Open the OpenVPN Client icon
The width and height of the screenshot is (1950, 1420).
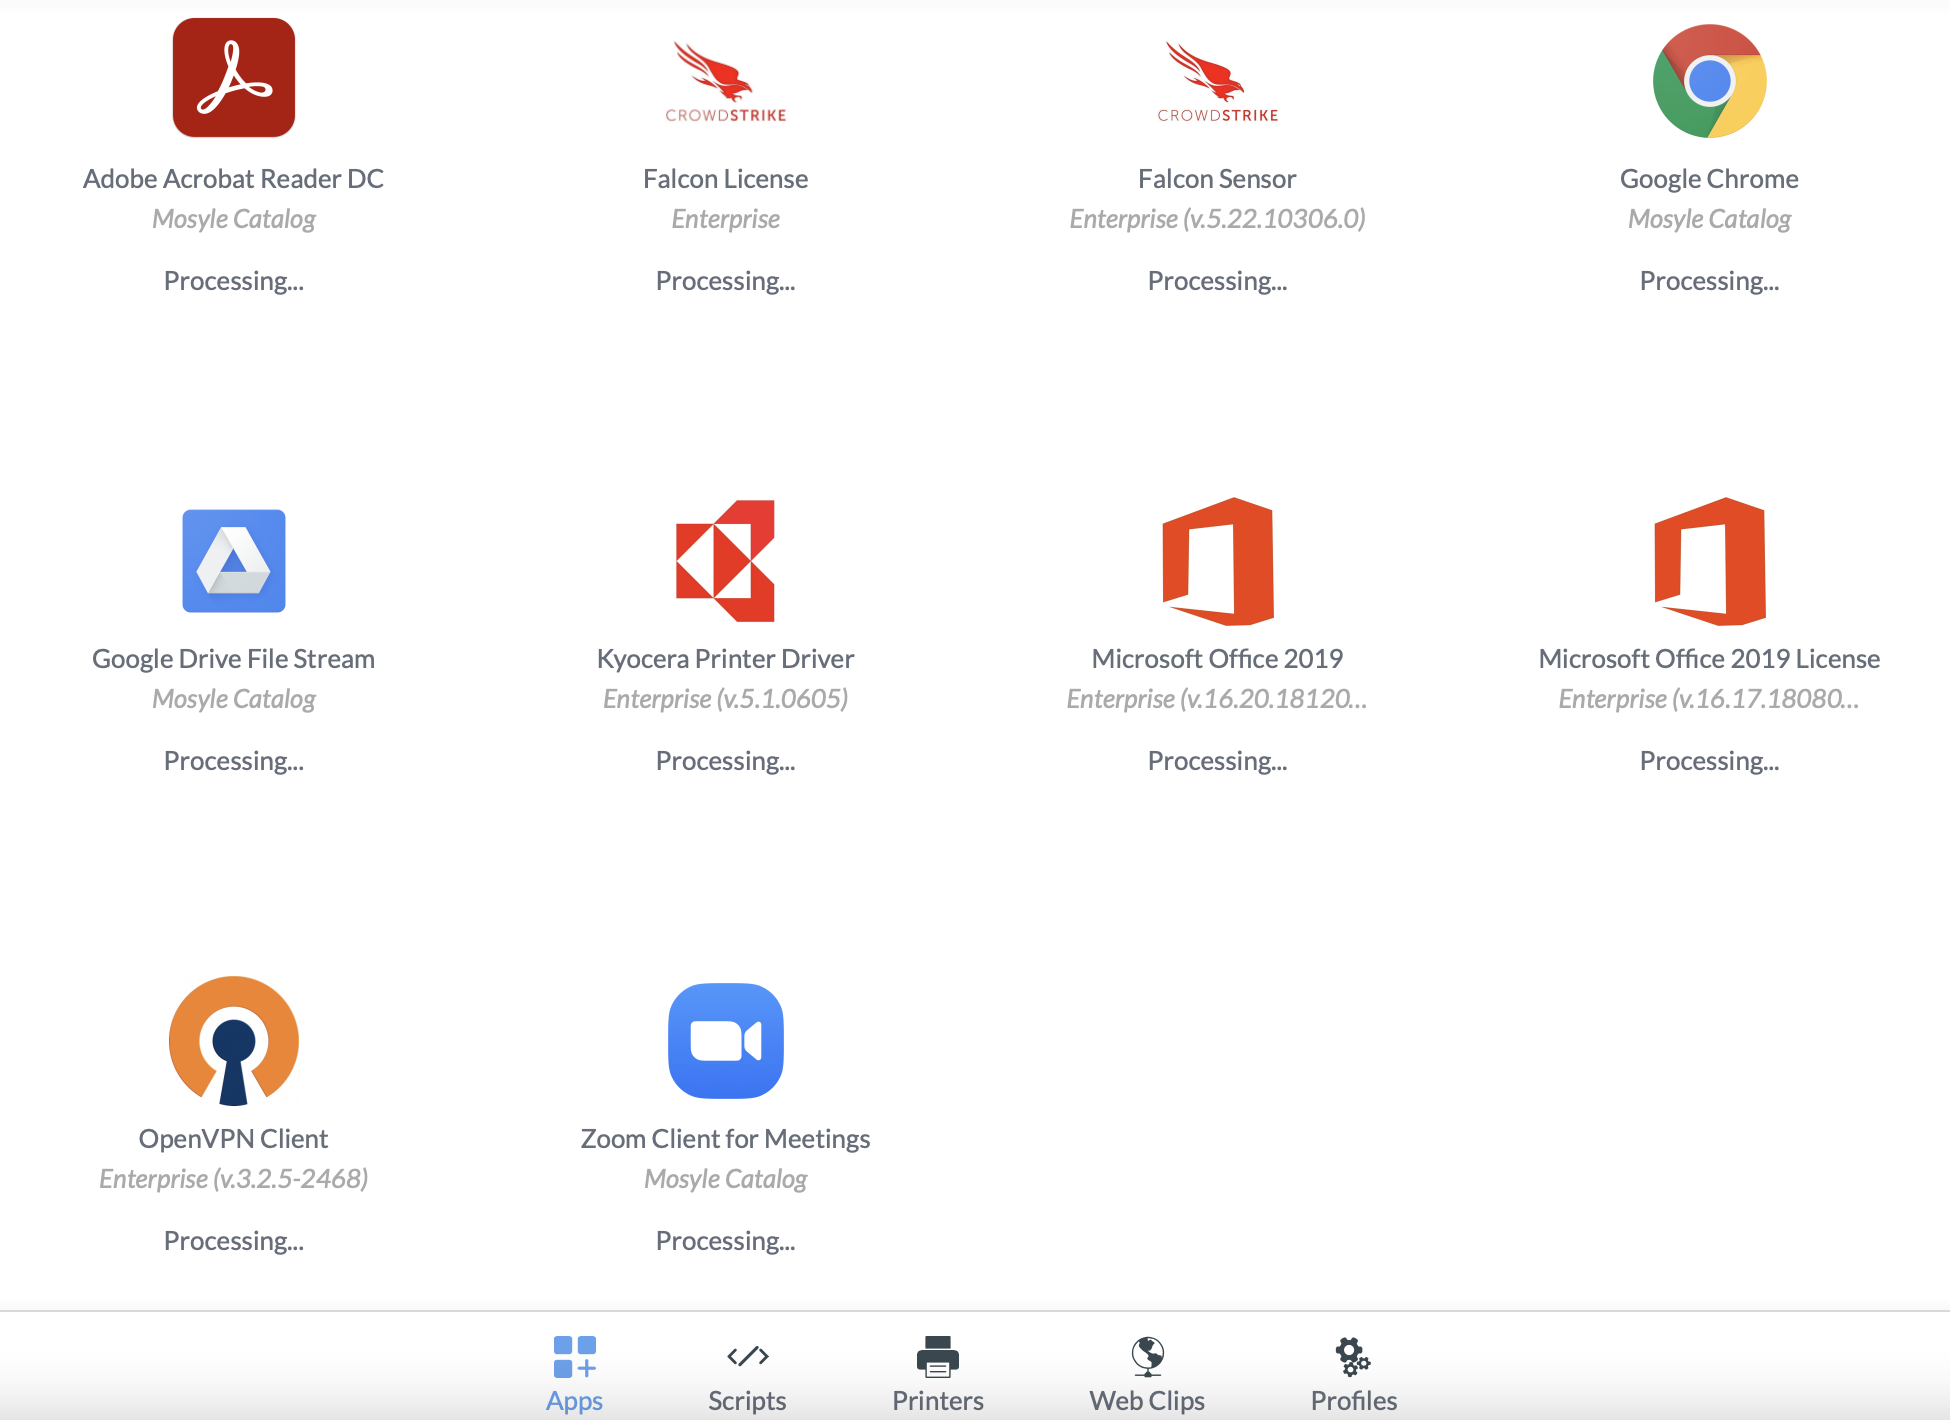tap(234, 1041)
